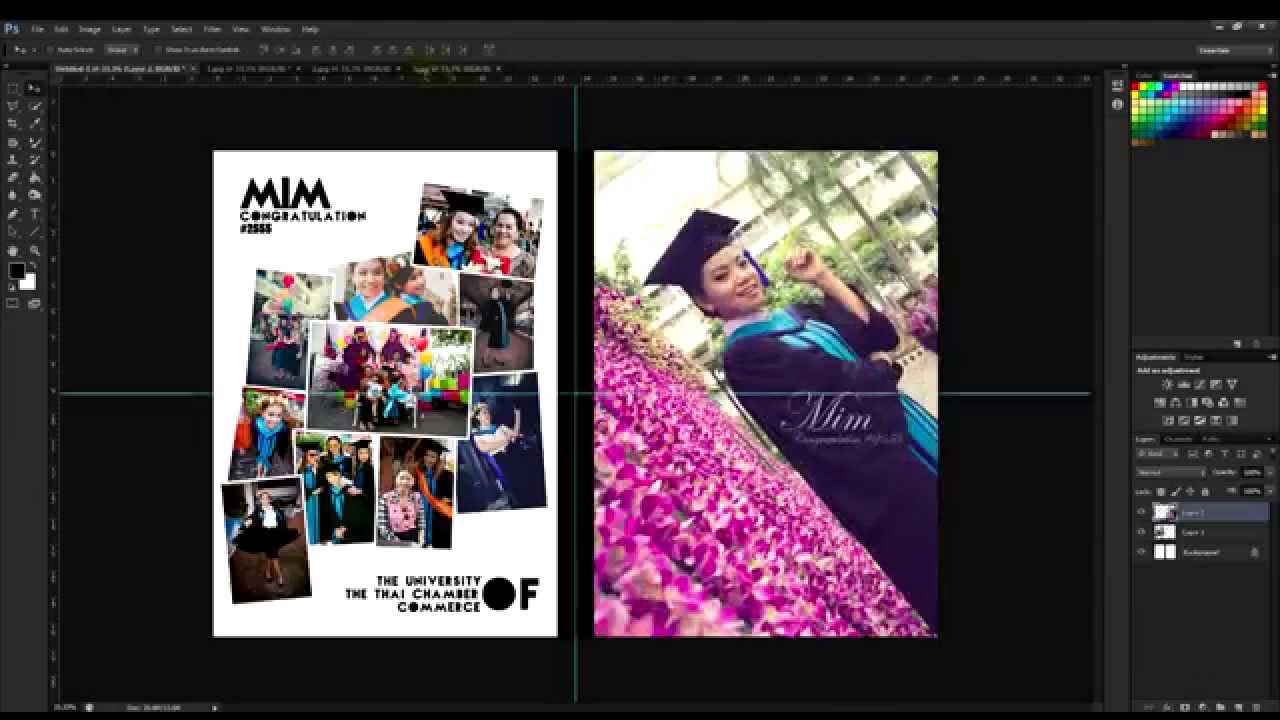Viewport: 1280px width, 720px height.
Task: Select the Hand tool
Action: coord(13,250)
